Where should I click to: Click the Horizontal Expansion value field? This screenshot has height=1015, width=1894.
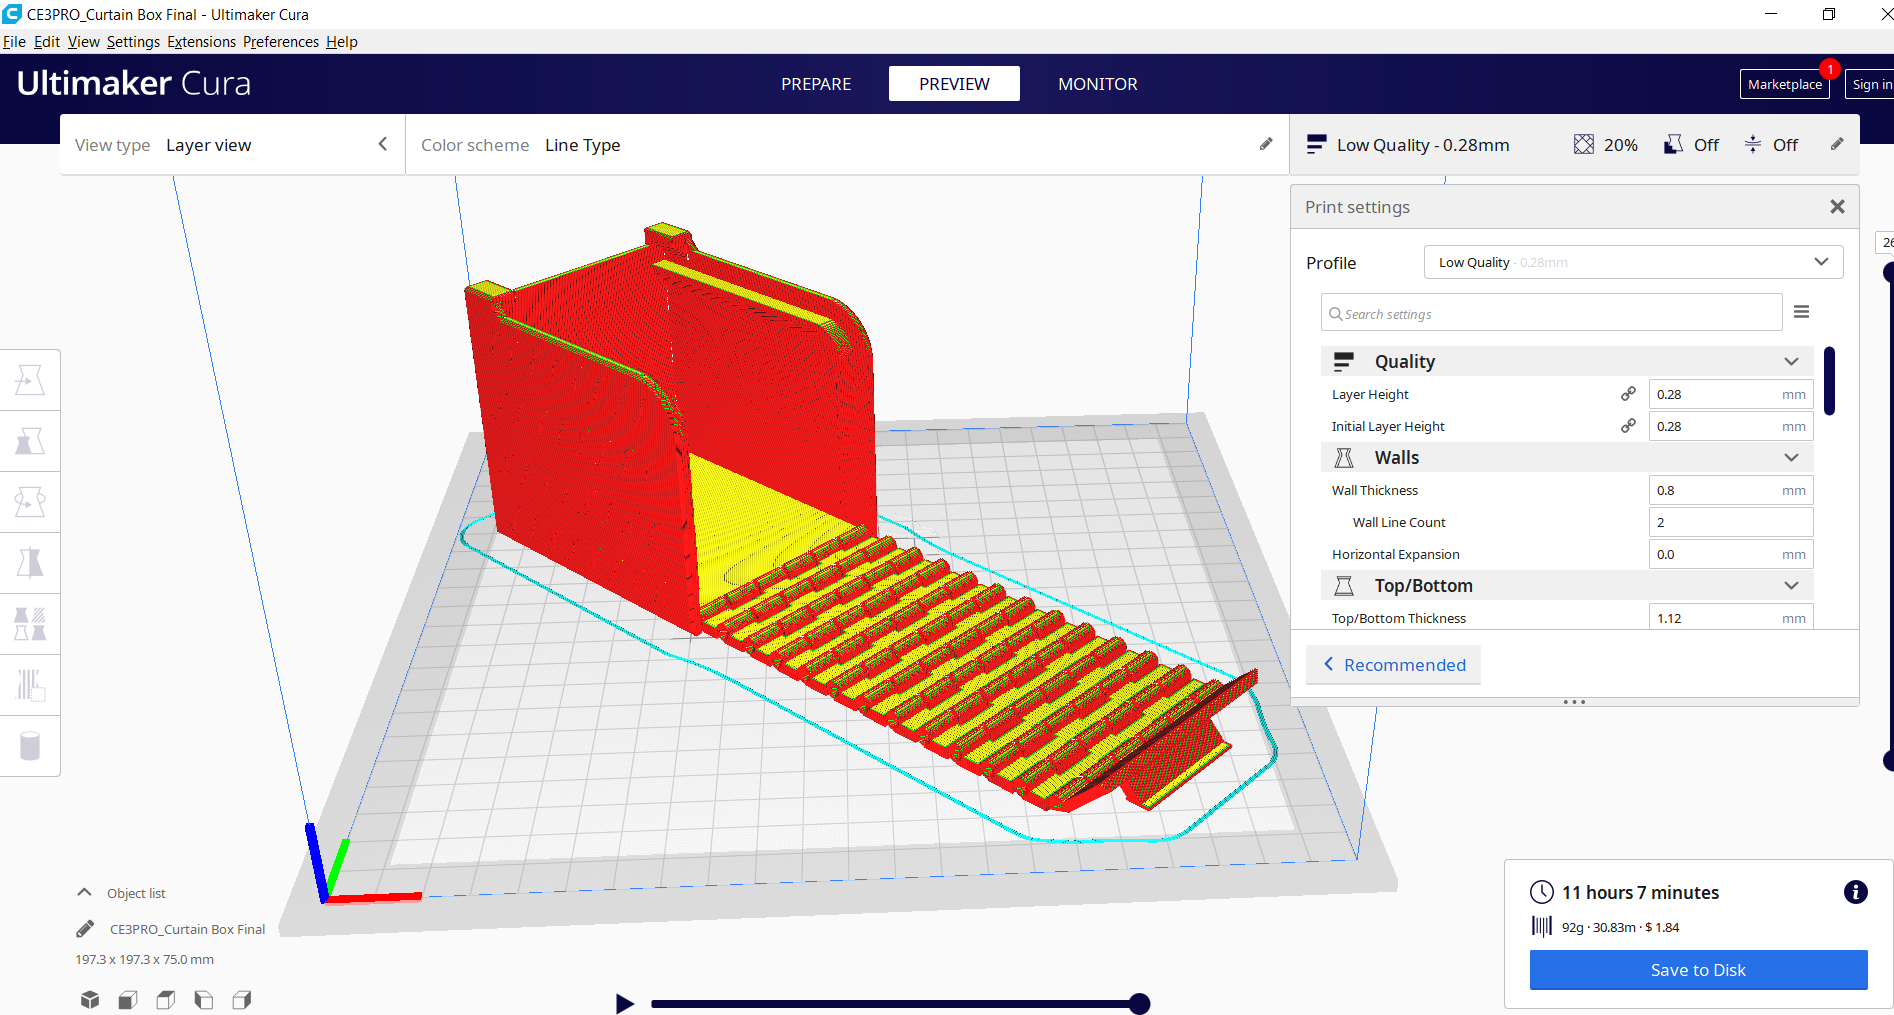coord(1731,554)
